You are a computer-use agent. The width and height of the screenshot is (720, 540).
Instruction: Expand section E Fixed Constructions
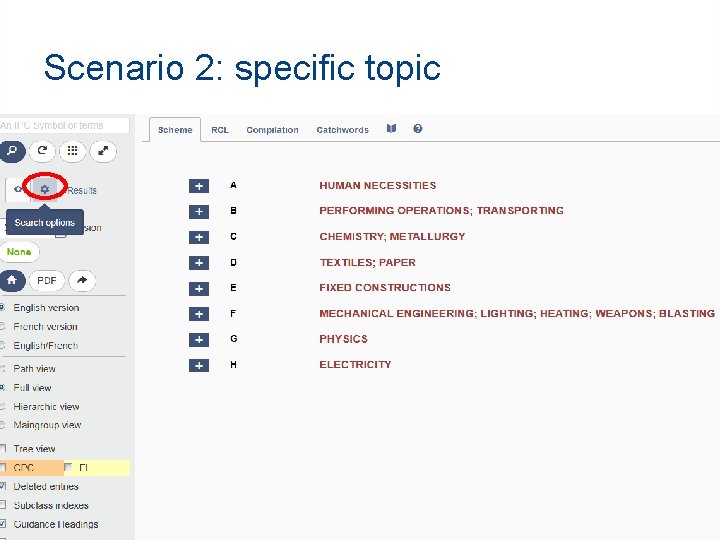pyautogui.click(x=199, y=288)
